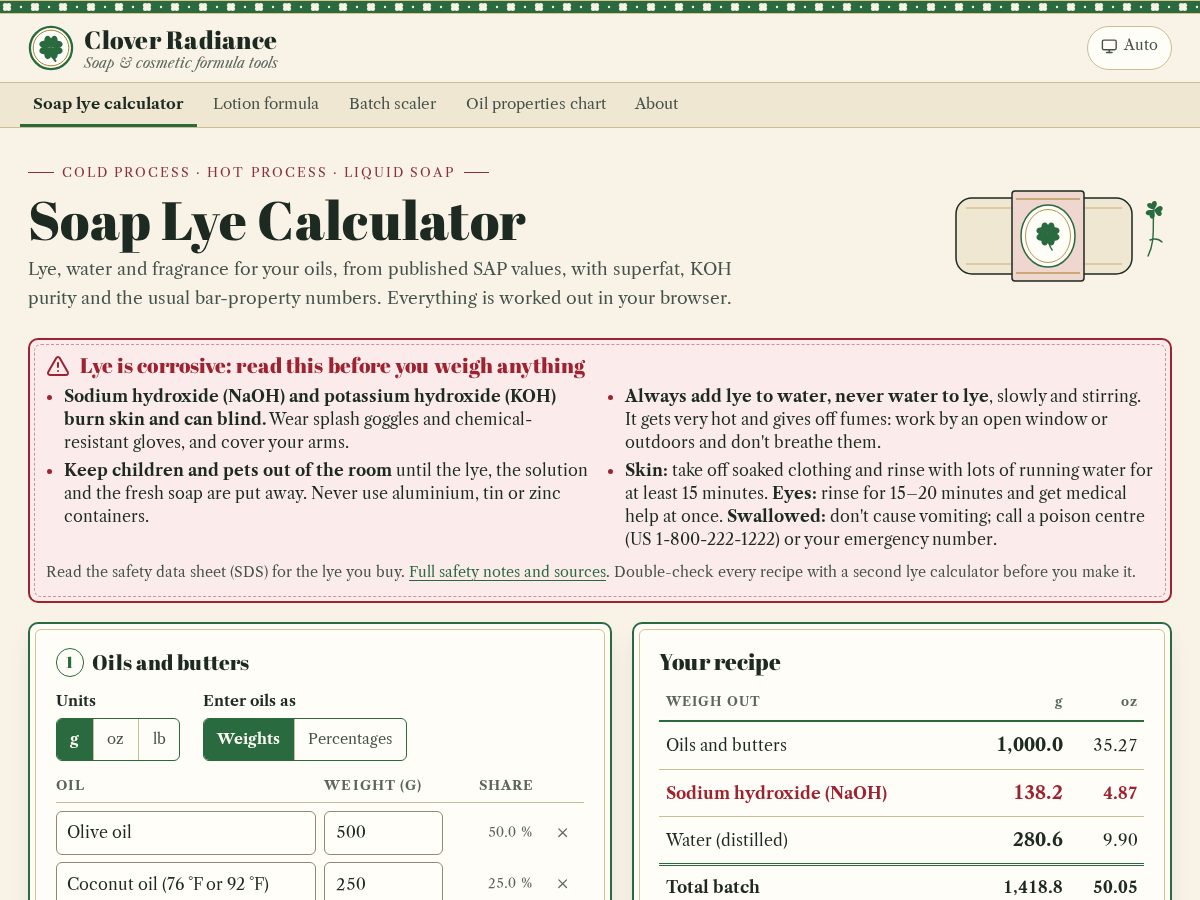Open the Auto theme switcher

1129,47
